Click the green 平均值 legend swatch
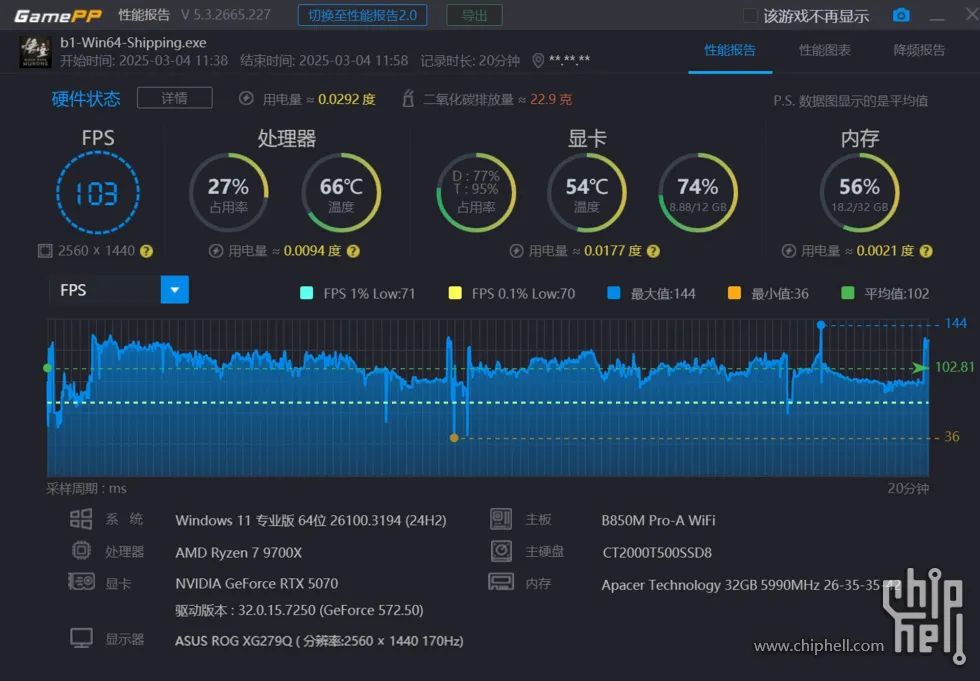This screenshot has width=980, height=681. point(848,293)
